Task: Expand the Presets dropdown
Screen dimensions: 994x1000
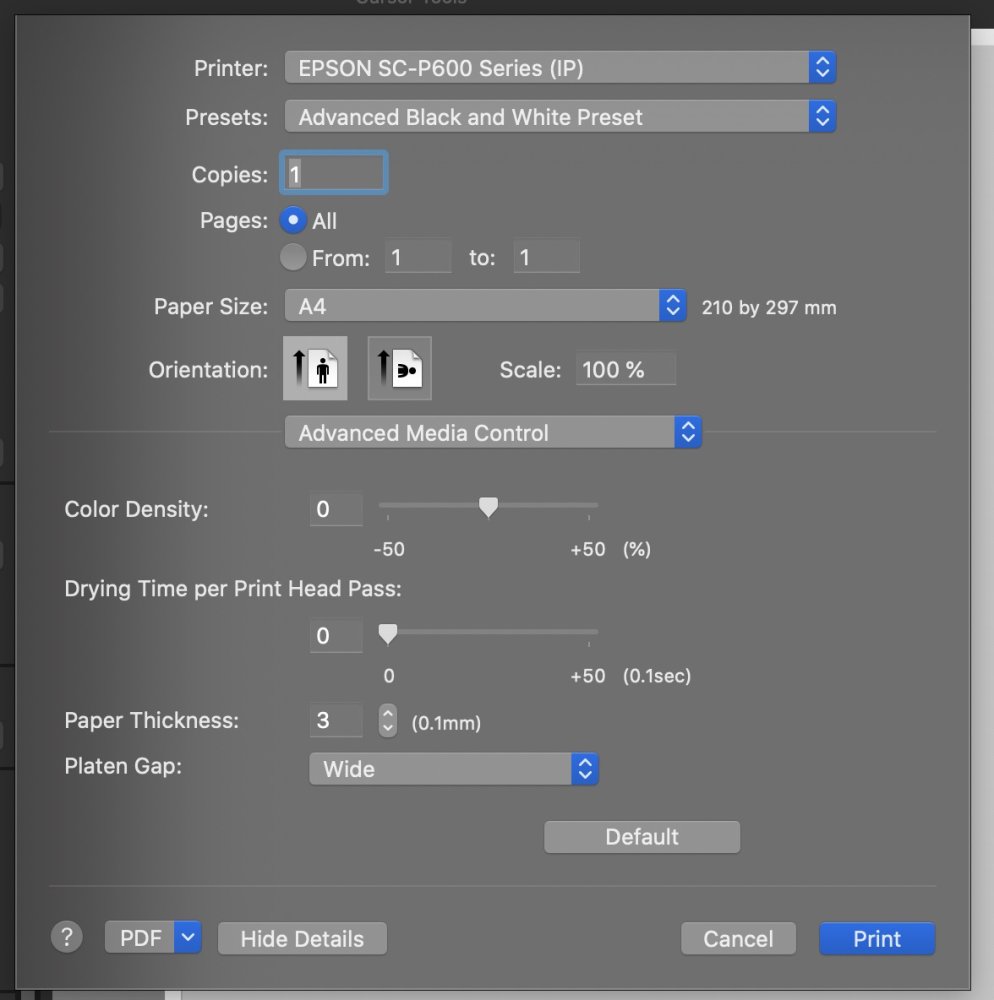Action: [x=560, y=117]
